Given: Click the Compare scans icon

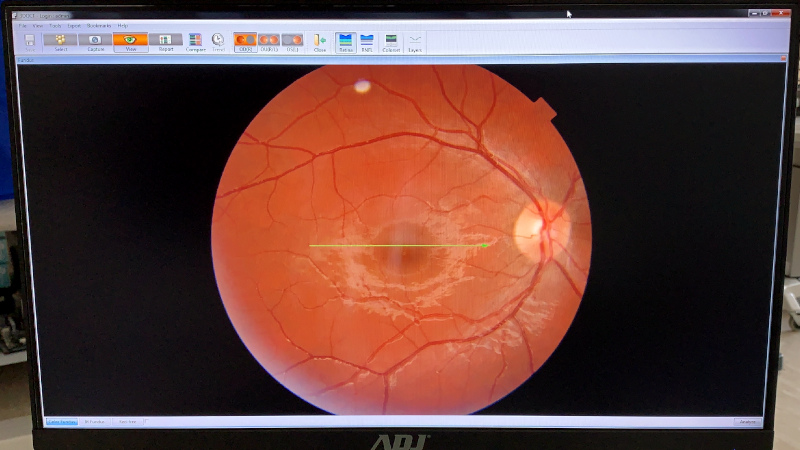Looking at the screenshot, I should point(195,41).
